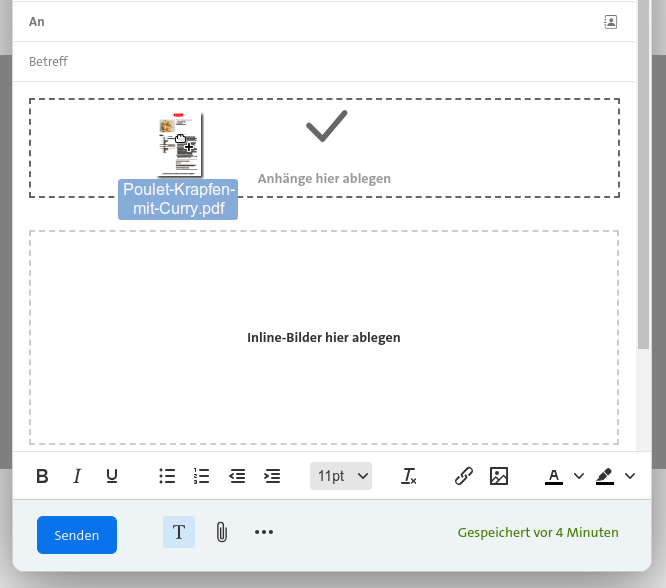This screenshot has height=588, width=666.
Task: Toggle italic text formatting
Action: pos(77,476)
